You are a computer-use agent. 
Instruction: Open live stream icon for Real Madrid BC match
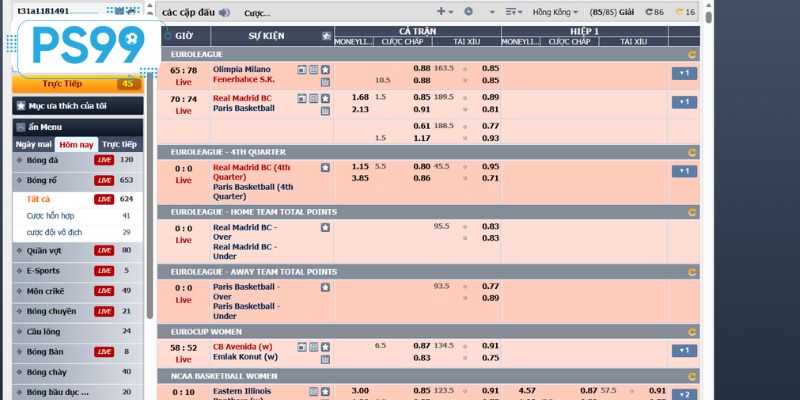pyautogui.click(x=302, y=98)
